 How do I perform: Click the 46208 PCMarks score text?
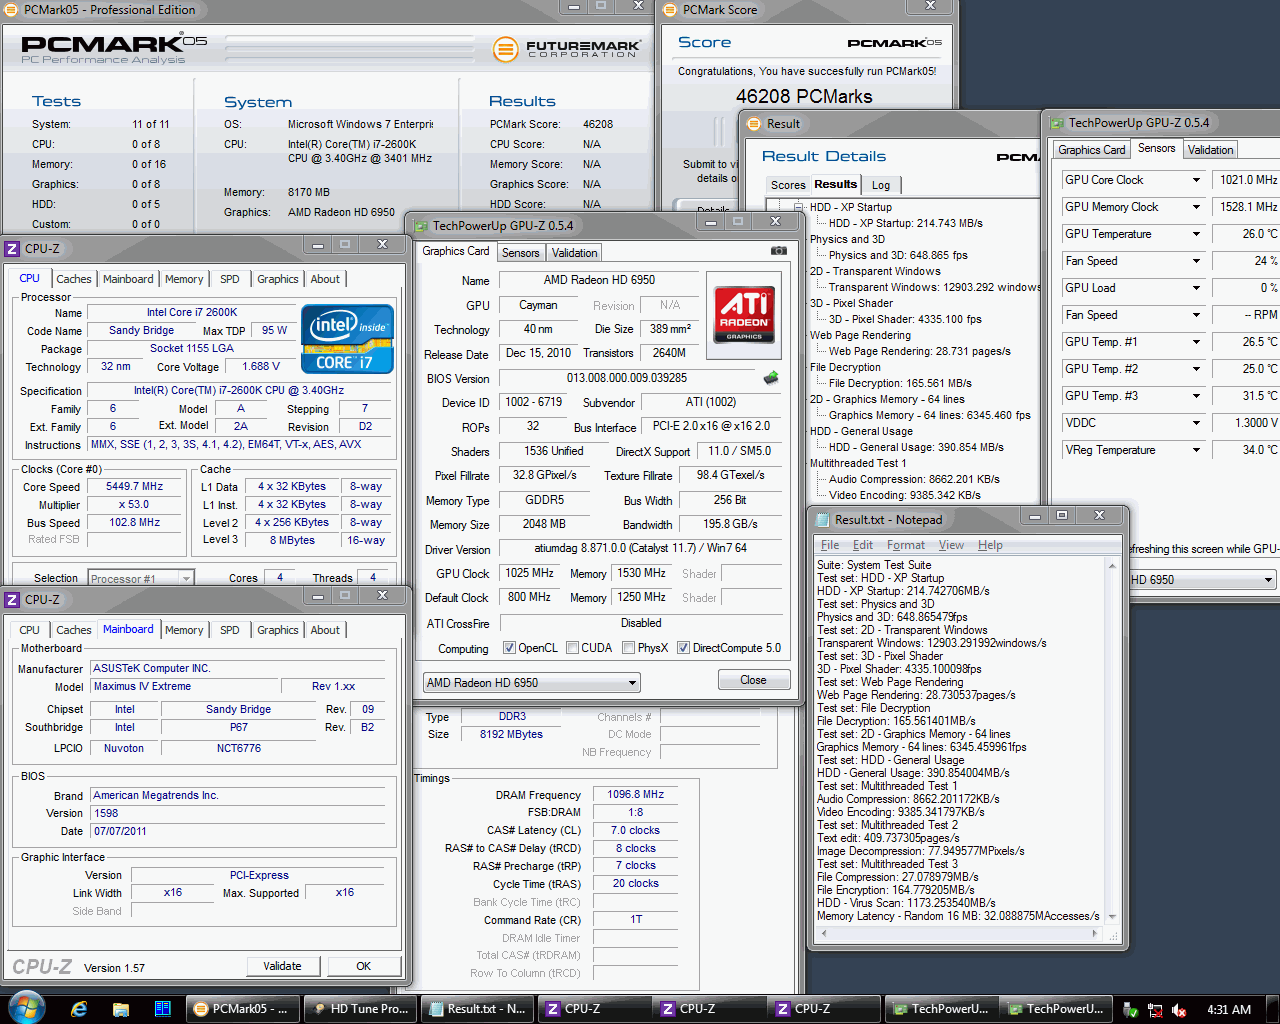[x=804, y=97]
